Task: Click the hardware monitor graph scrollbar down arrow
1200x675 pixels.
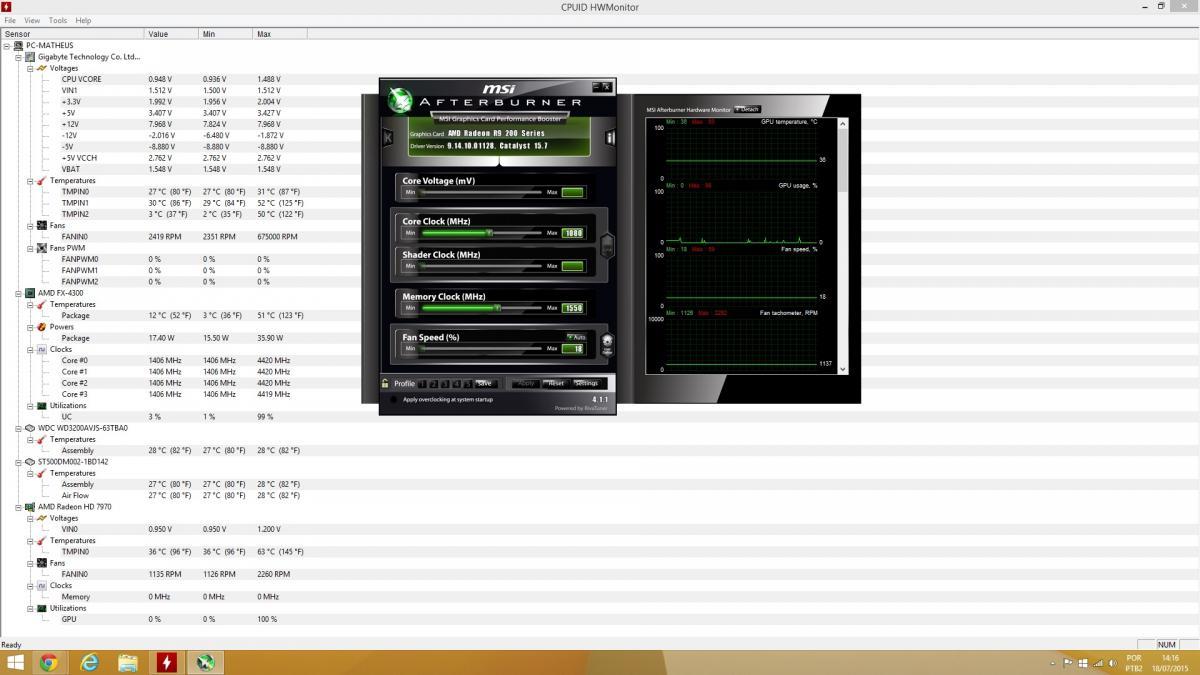Action: 842,368
